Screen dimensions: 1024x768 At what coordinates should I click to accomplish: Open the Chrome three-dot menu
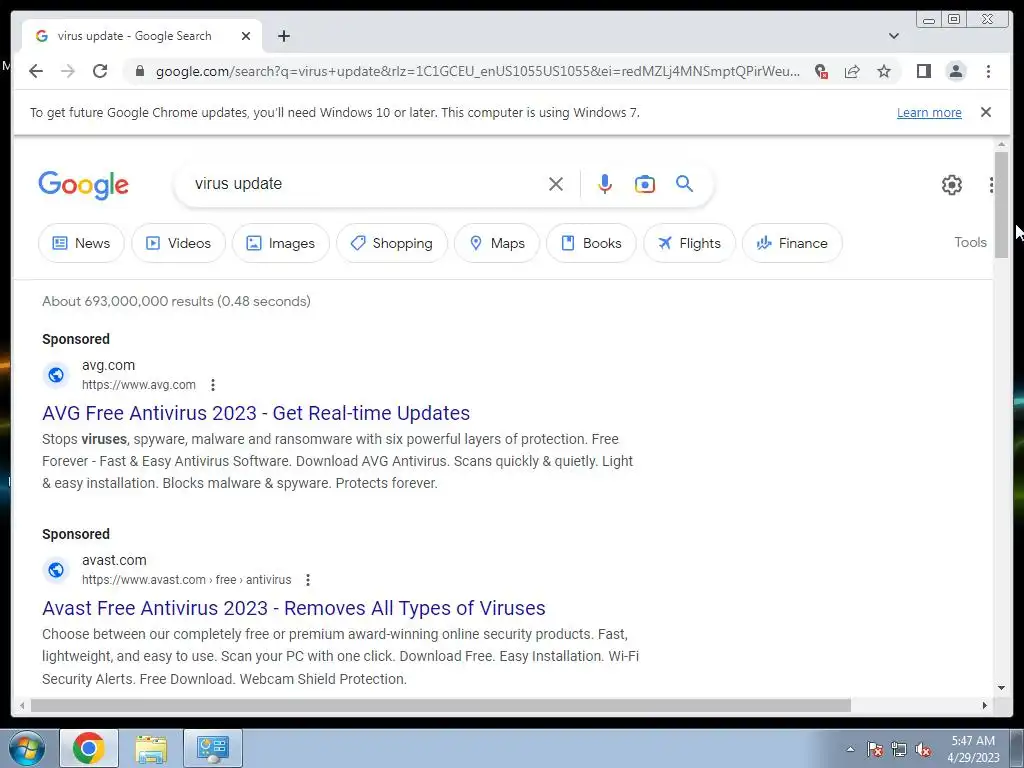tap(988, 71)
